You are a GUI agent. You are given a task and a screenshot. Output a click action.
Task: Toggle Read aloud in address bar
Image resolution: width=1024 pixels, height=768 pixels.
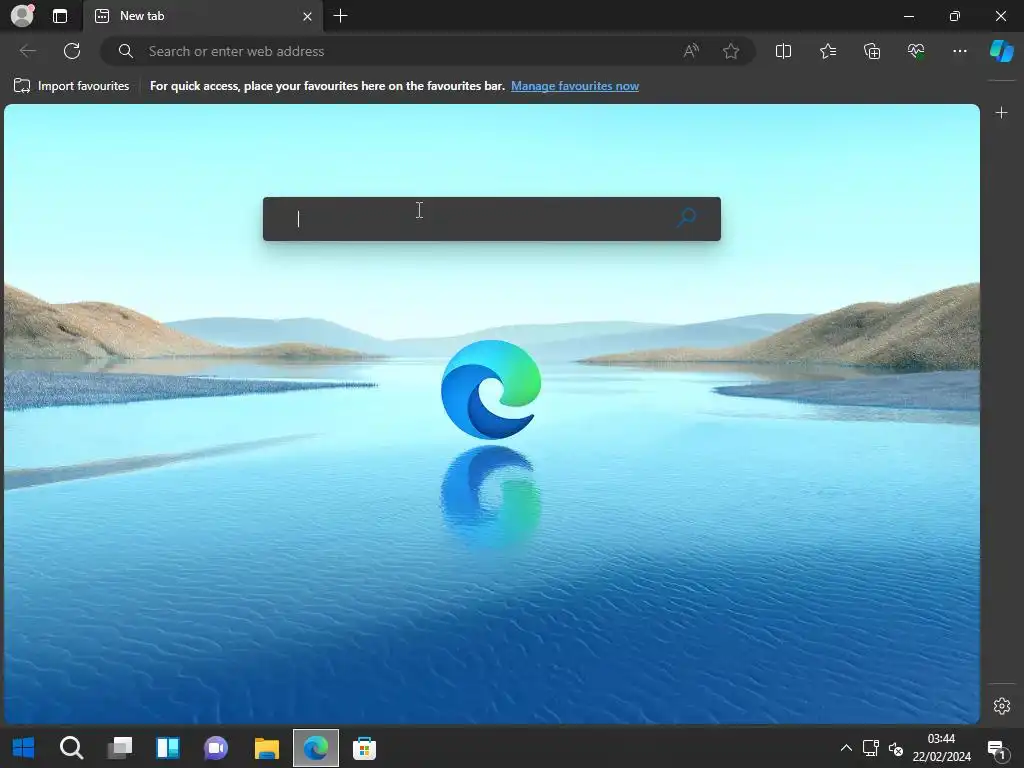(691, 51)
